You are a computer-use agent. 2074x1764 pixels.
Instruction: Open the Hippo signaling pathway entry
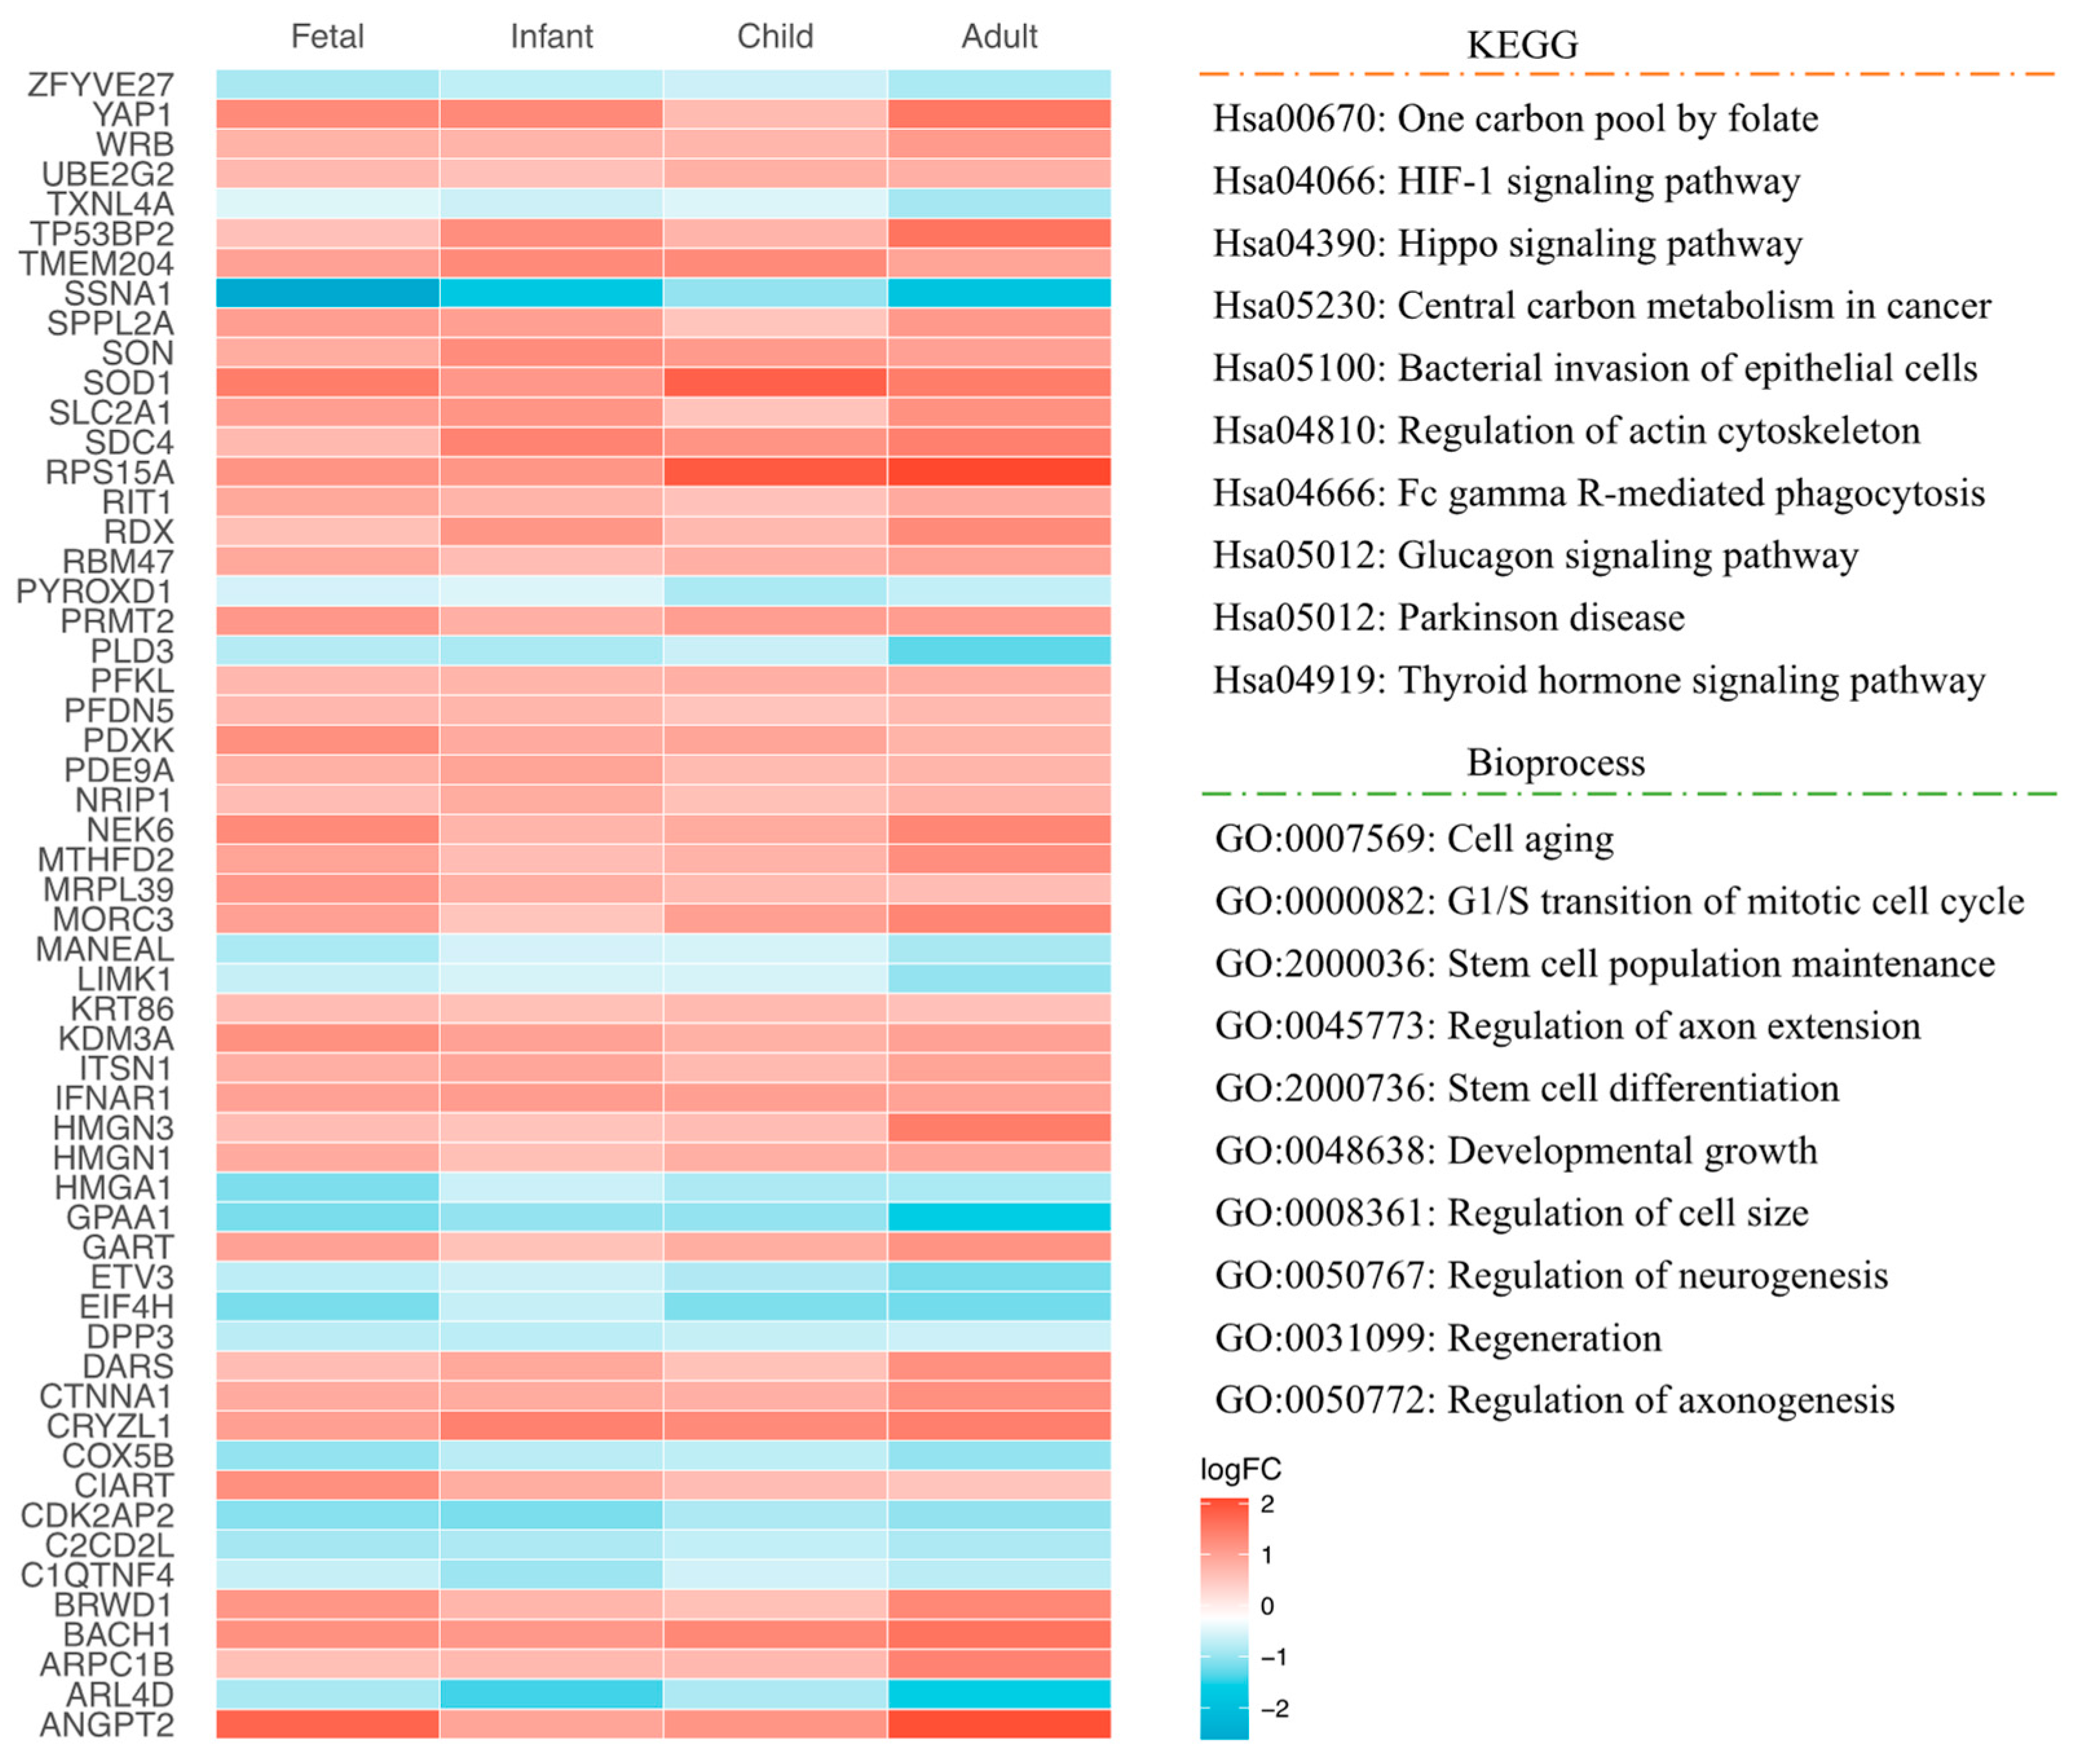(1507, 244)
